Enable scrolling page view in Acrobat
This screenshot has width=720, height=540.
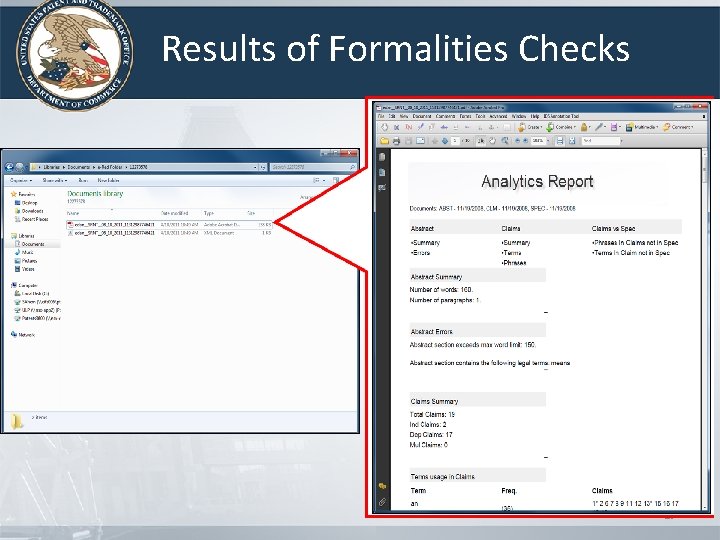(560, 141)
